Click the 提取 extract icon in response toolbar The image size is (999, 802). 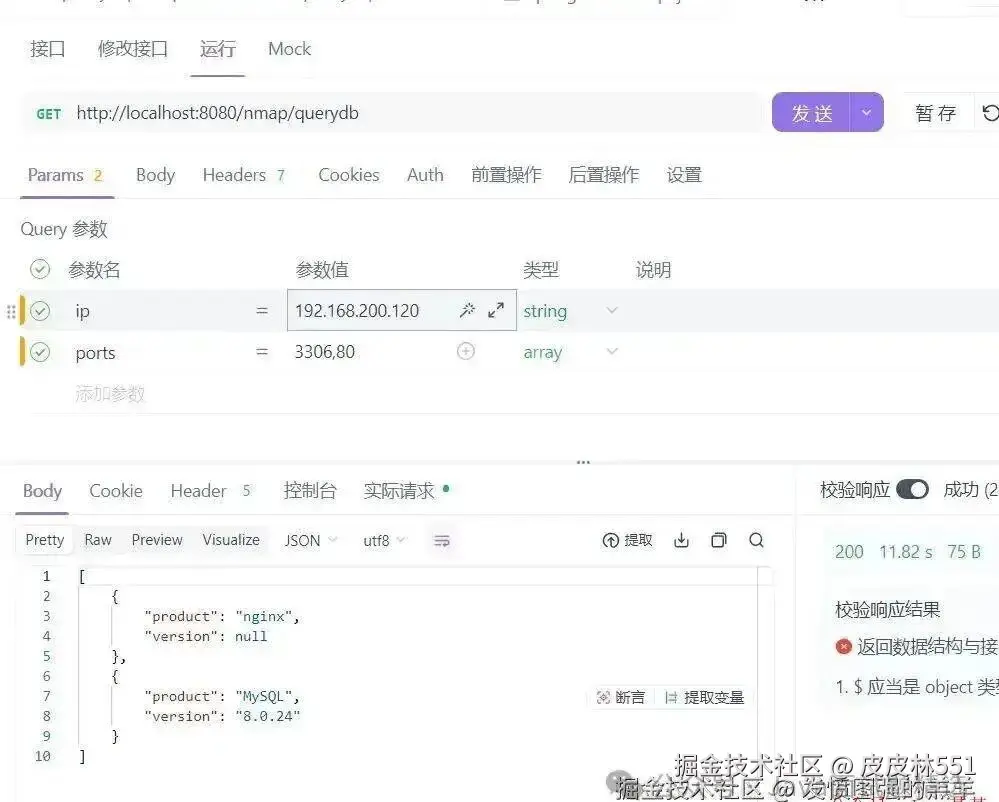[627, 540]
